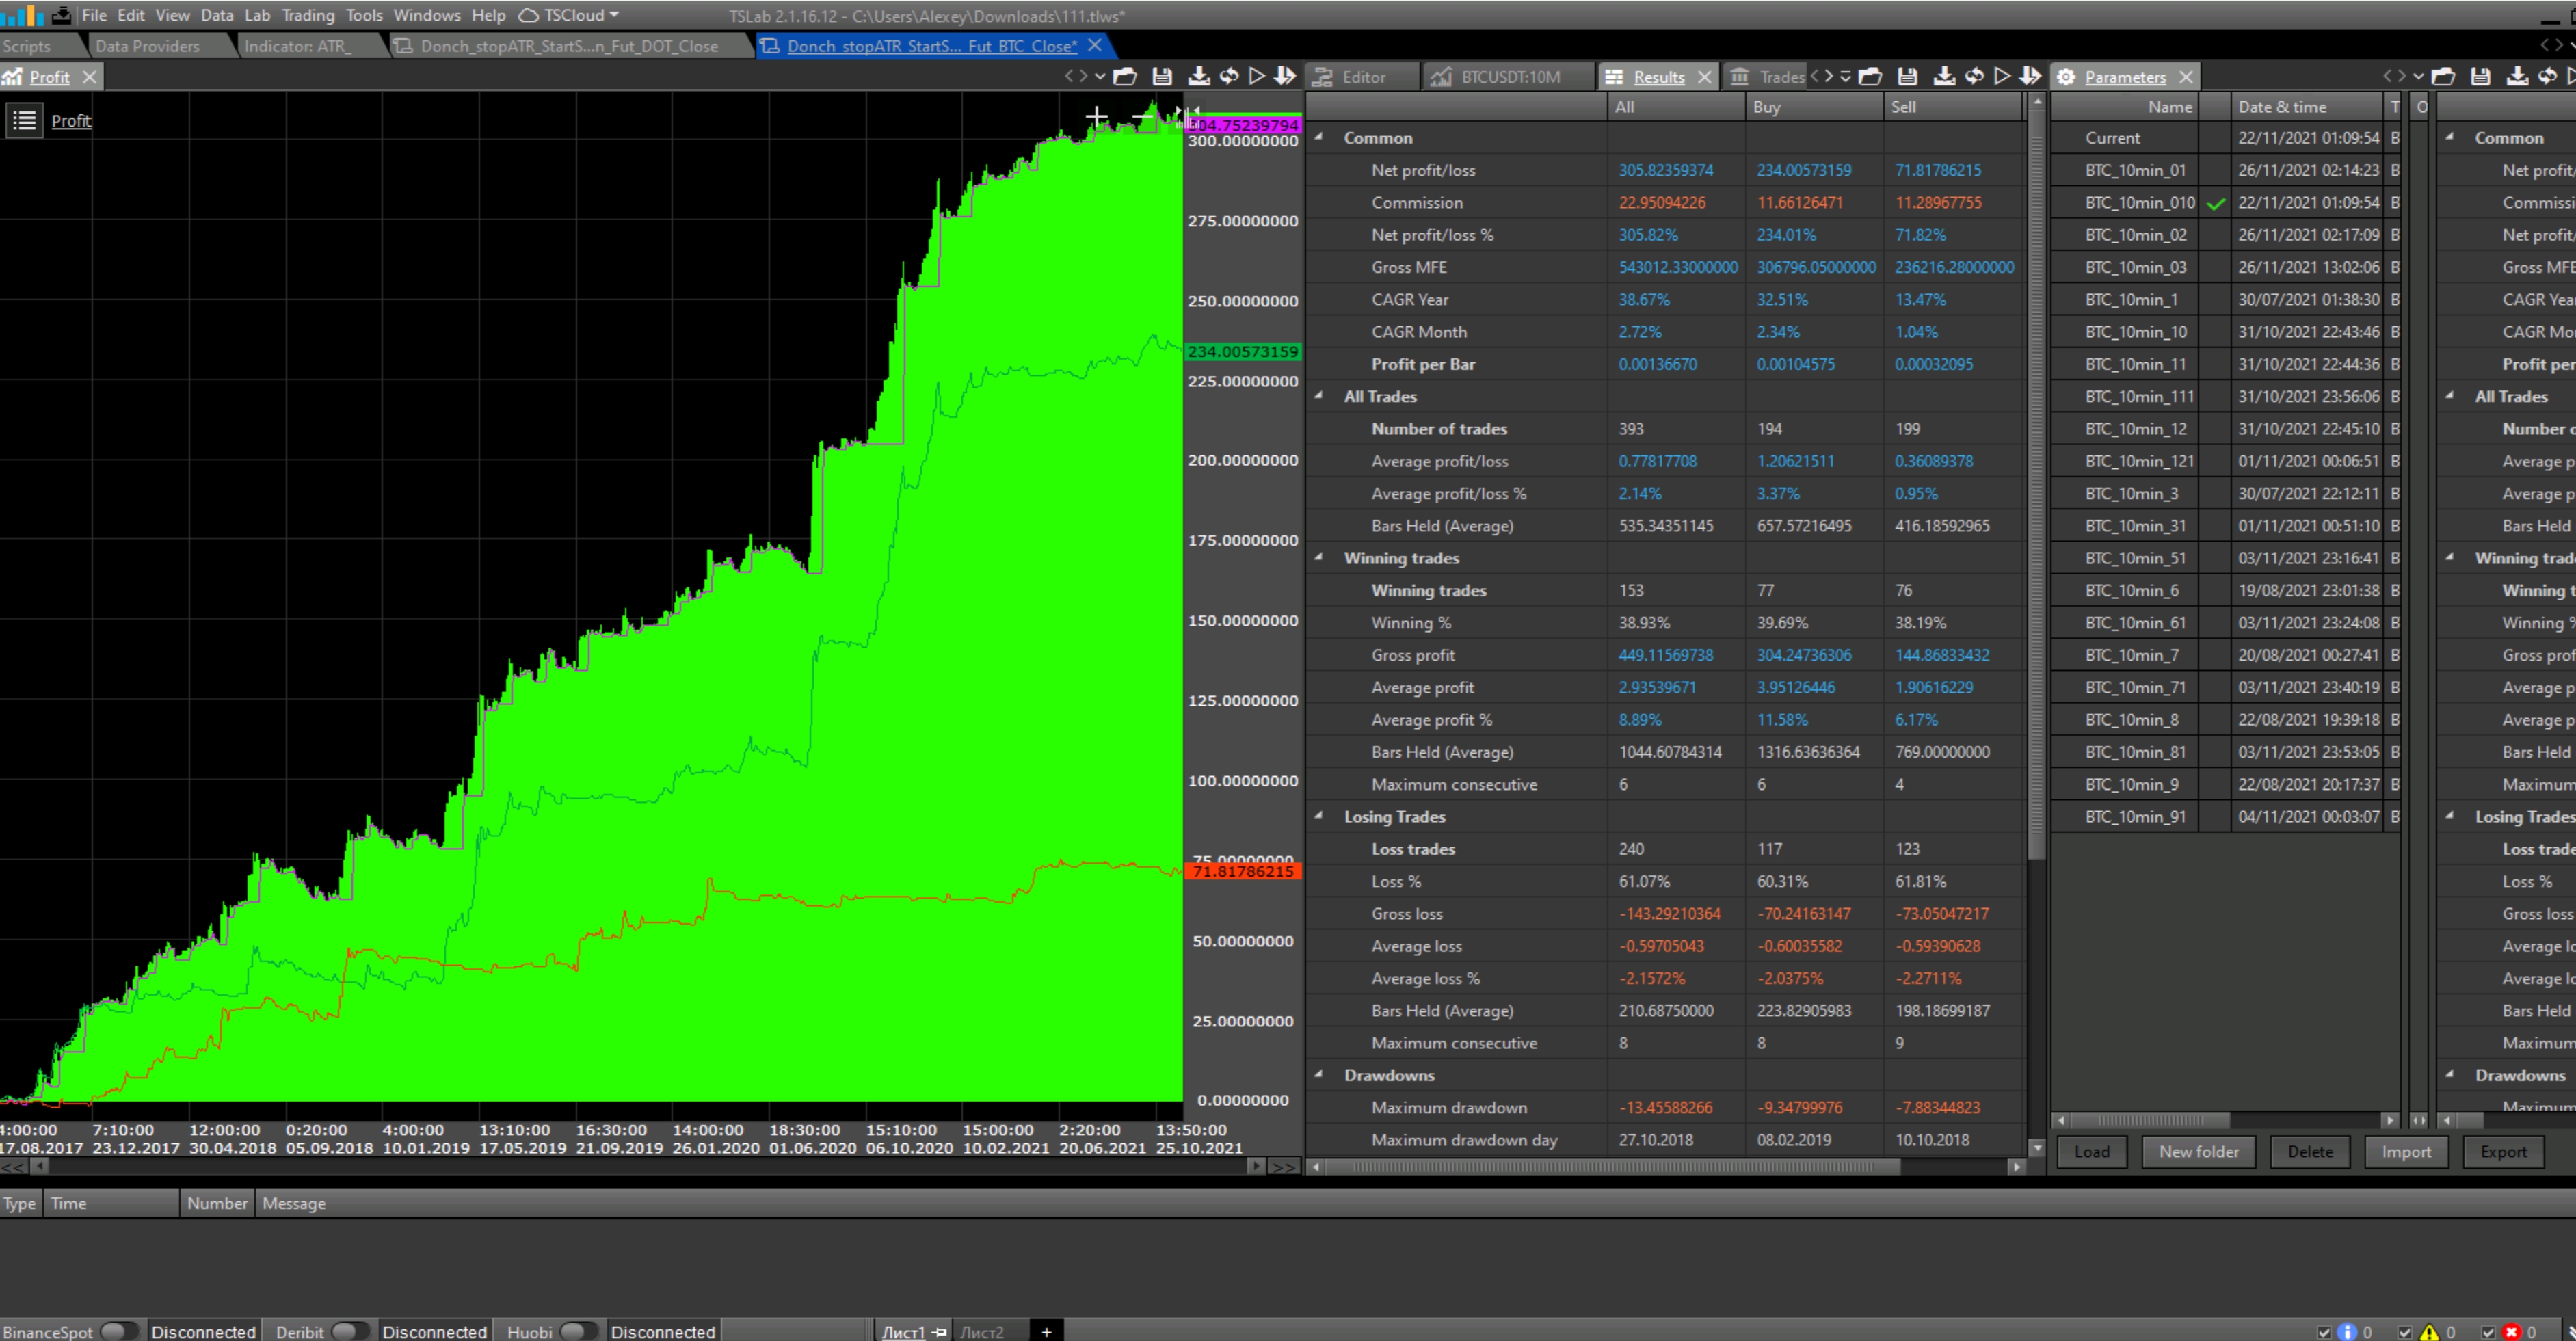This screenshot has height=1341, width=2576.
Task: Click the Parameters gear icon
Action: [2066, 77]
